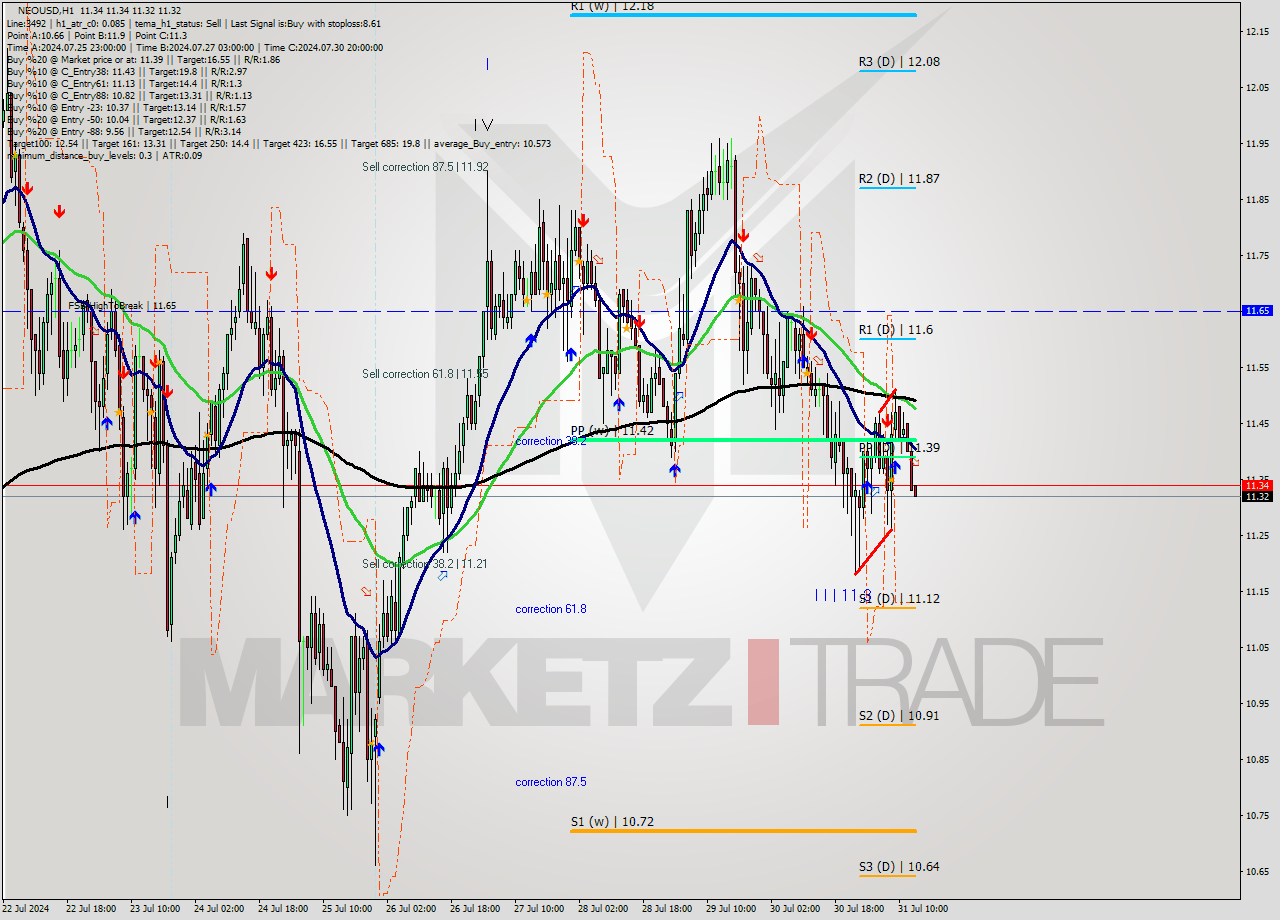The width and height of the screenshot is (1280, 920).
Task: Click the 29 Jul 10:00 time label
Action: point(731,909)
